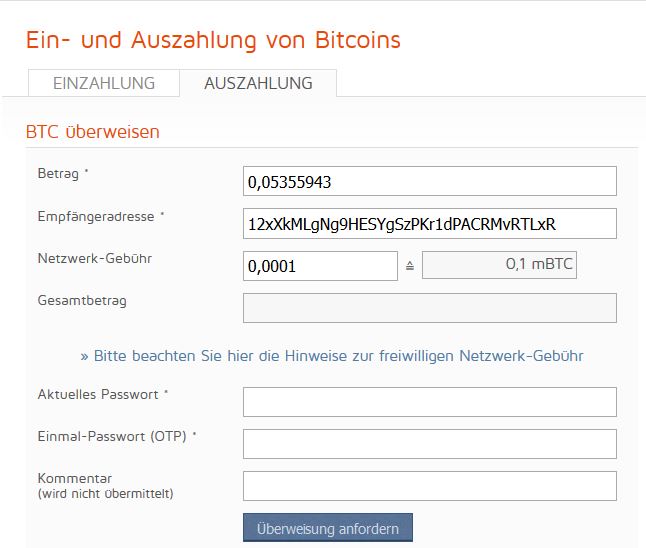Click the Aktuelles Passwort label
Image resolution: width=646 pixels, height=548 pixels.
point(98,394)
